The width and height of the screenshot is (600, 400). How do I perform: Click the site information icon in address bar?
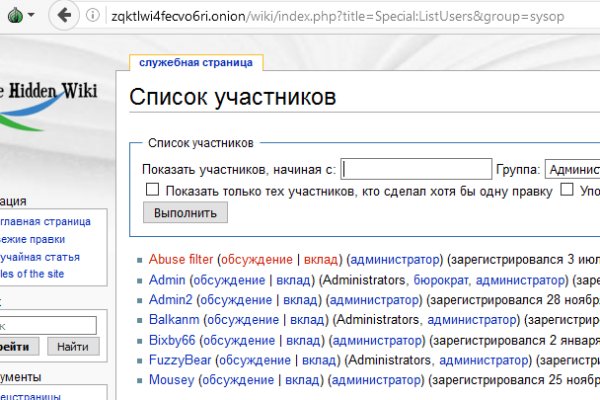coord(93,16)
